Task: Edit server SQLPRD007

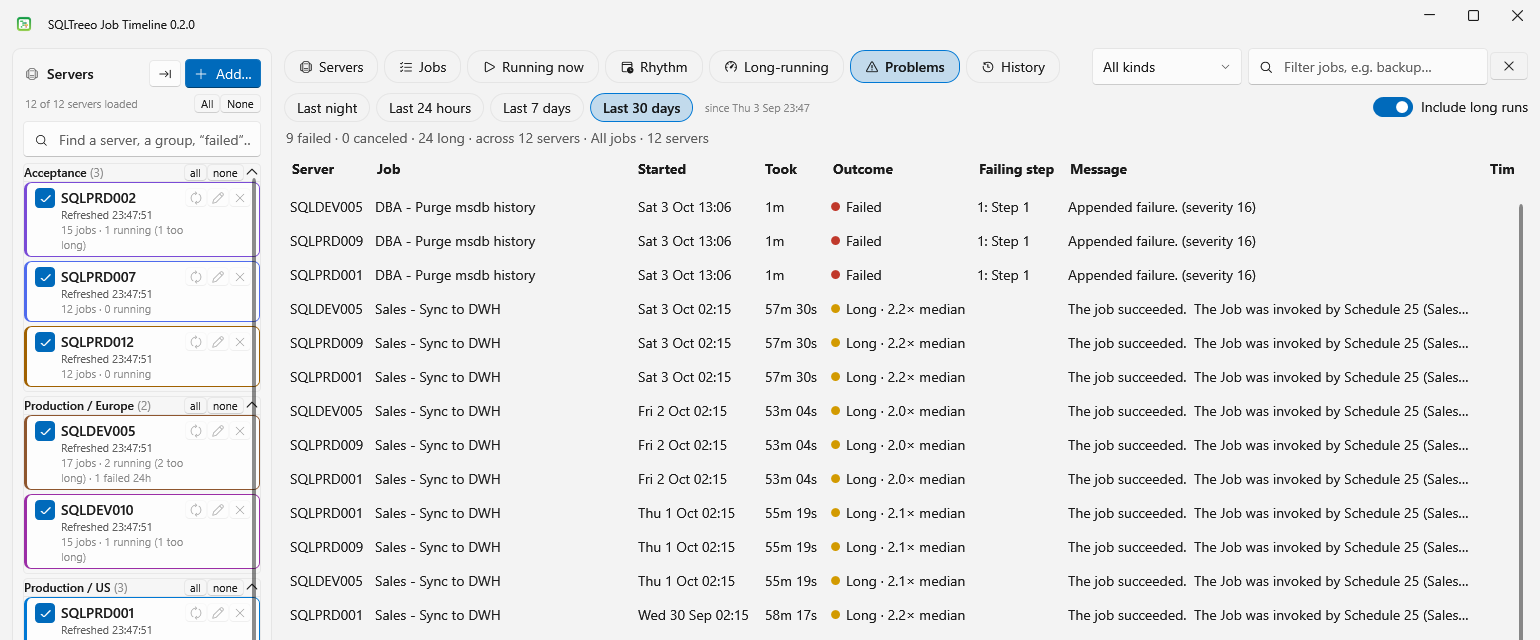Action: tap(218, 277)
